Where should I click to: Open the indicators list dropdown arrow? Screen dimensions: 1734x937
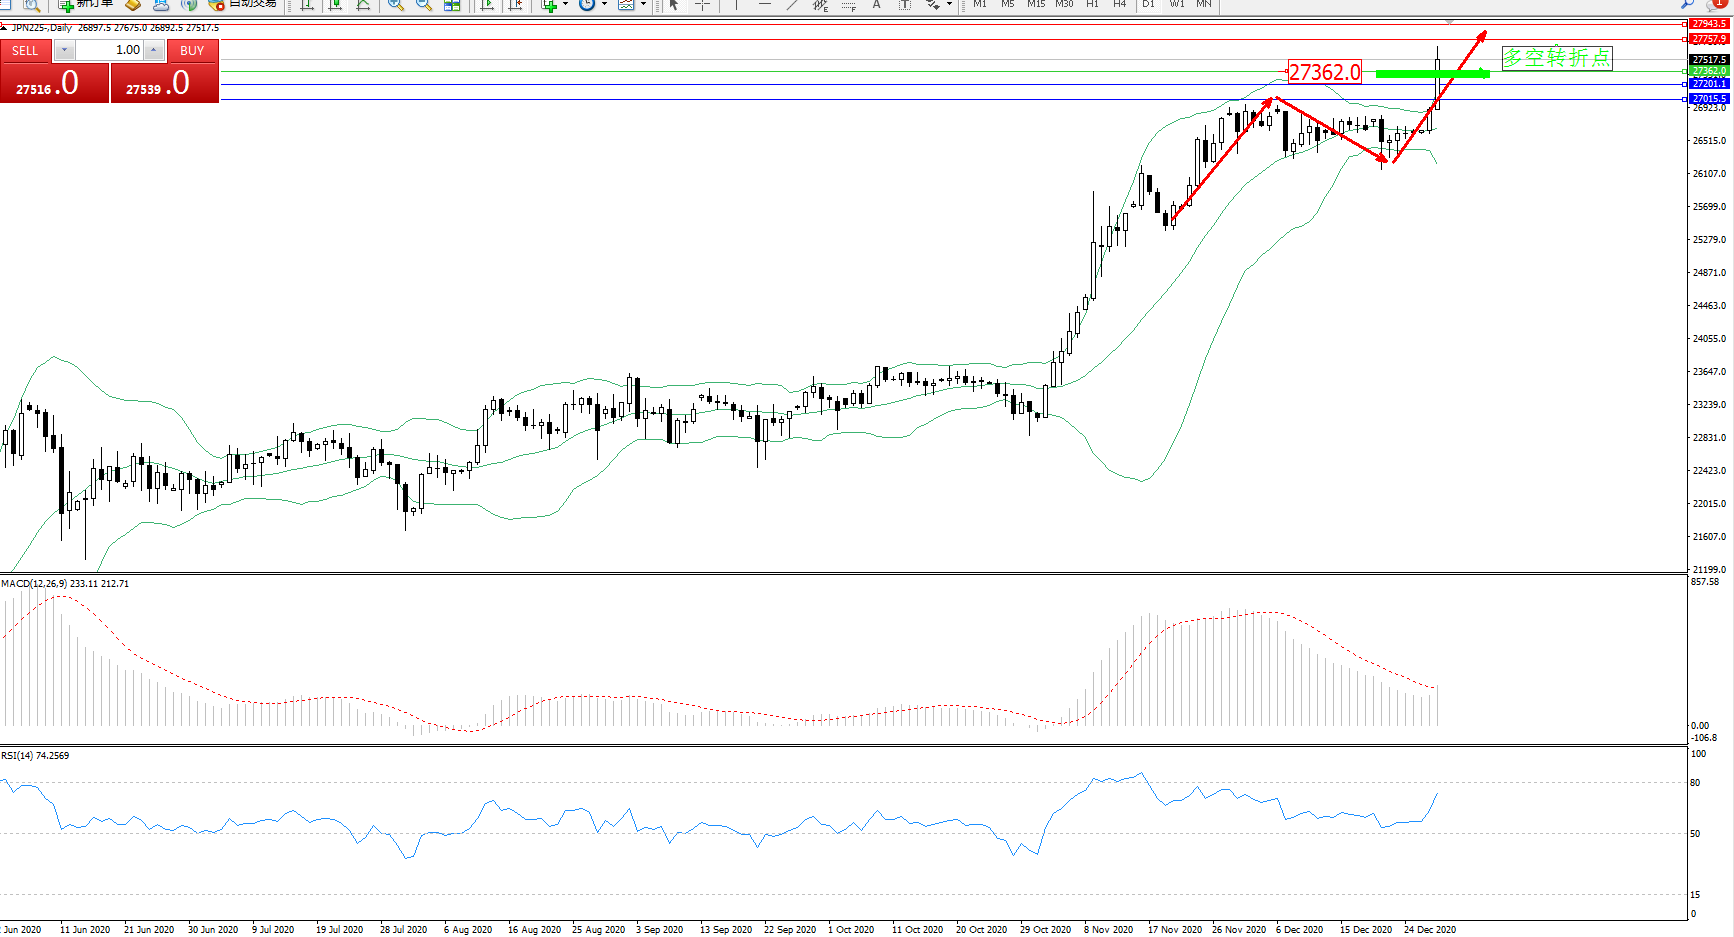tap(565, 5)
